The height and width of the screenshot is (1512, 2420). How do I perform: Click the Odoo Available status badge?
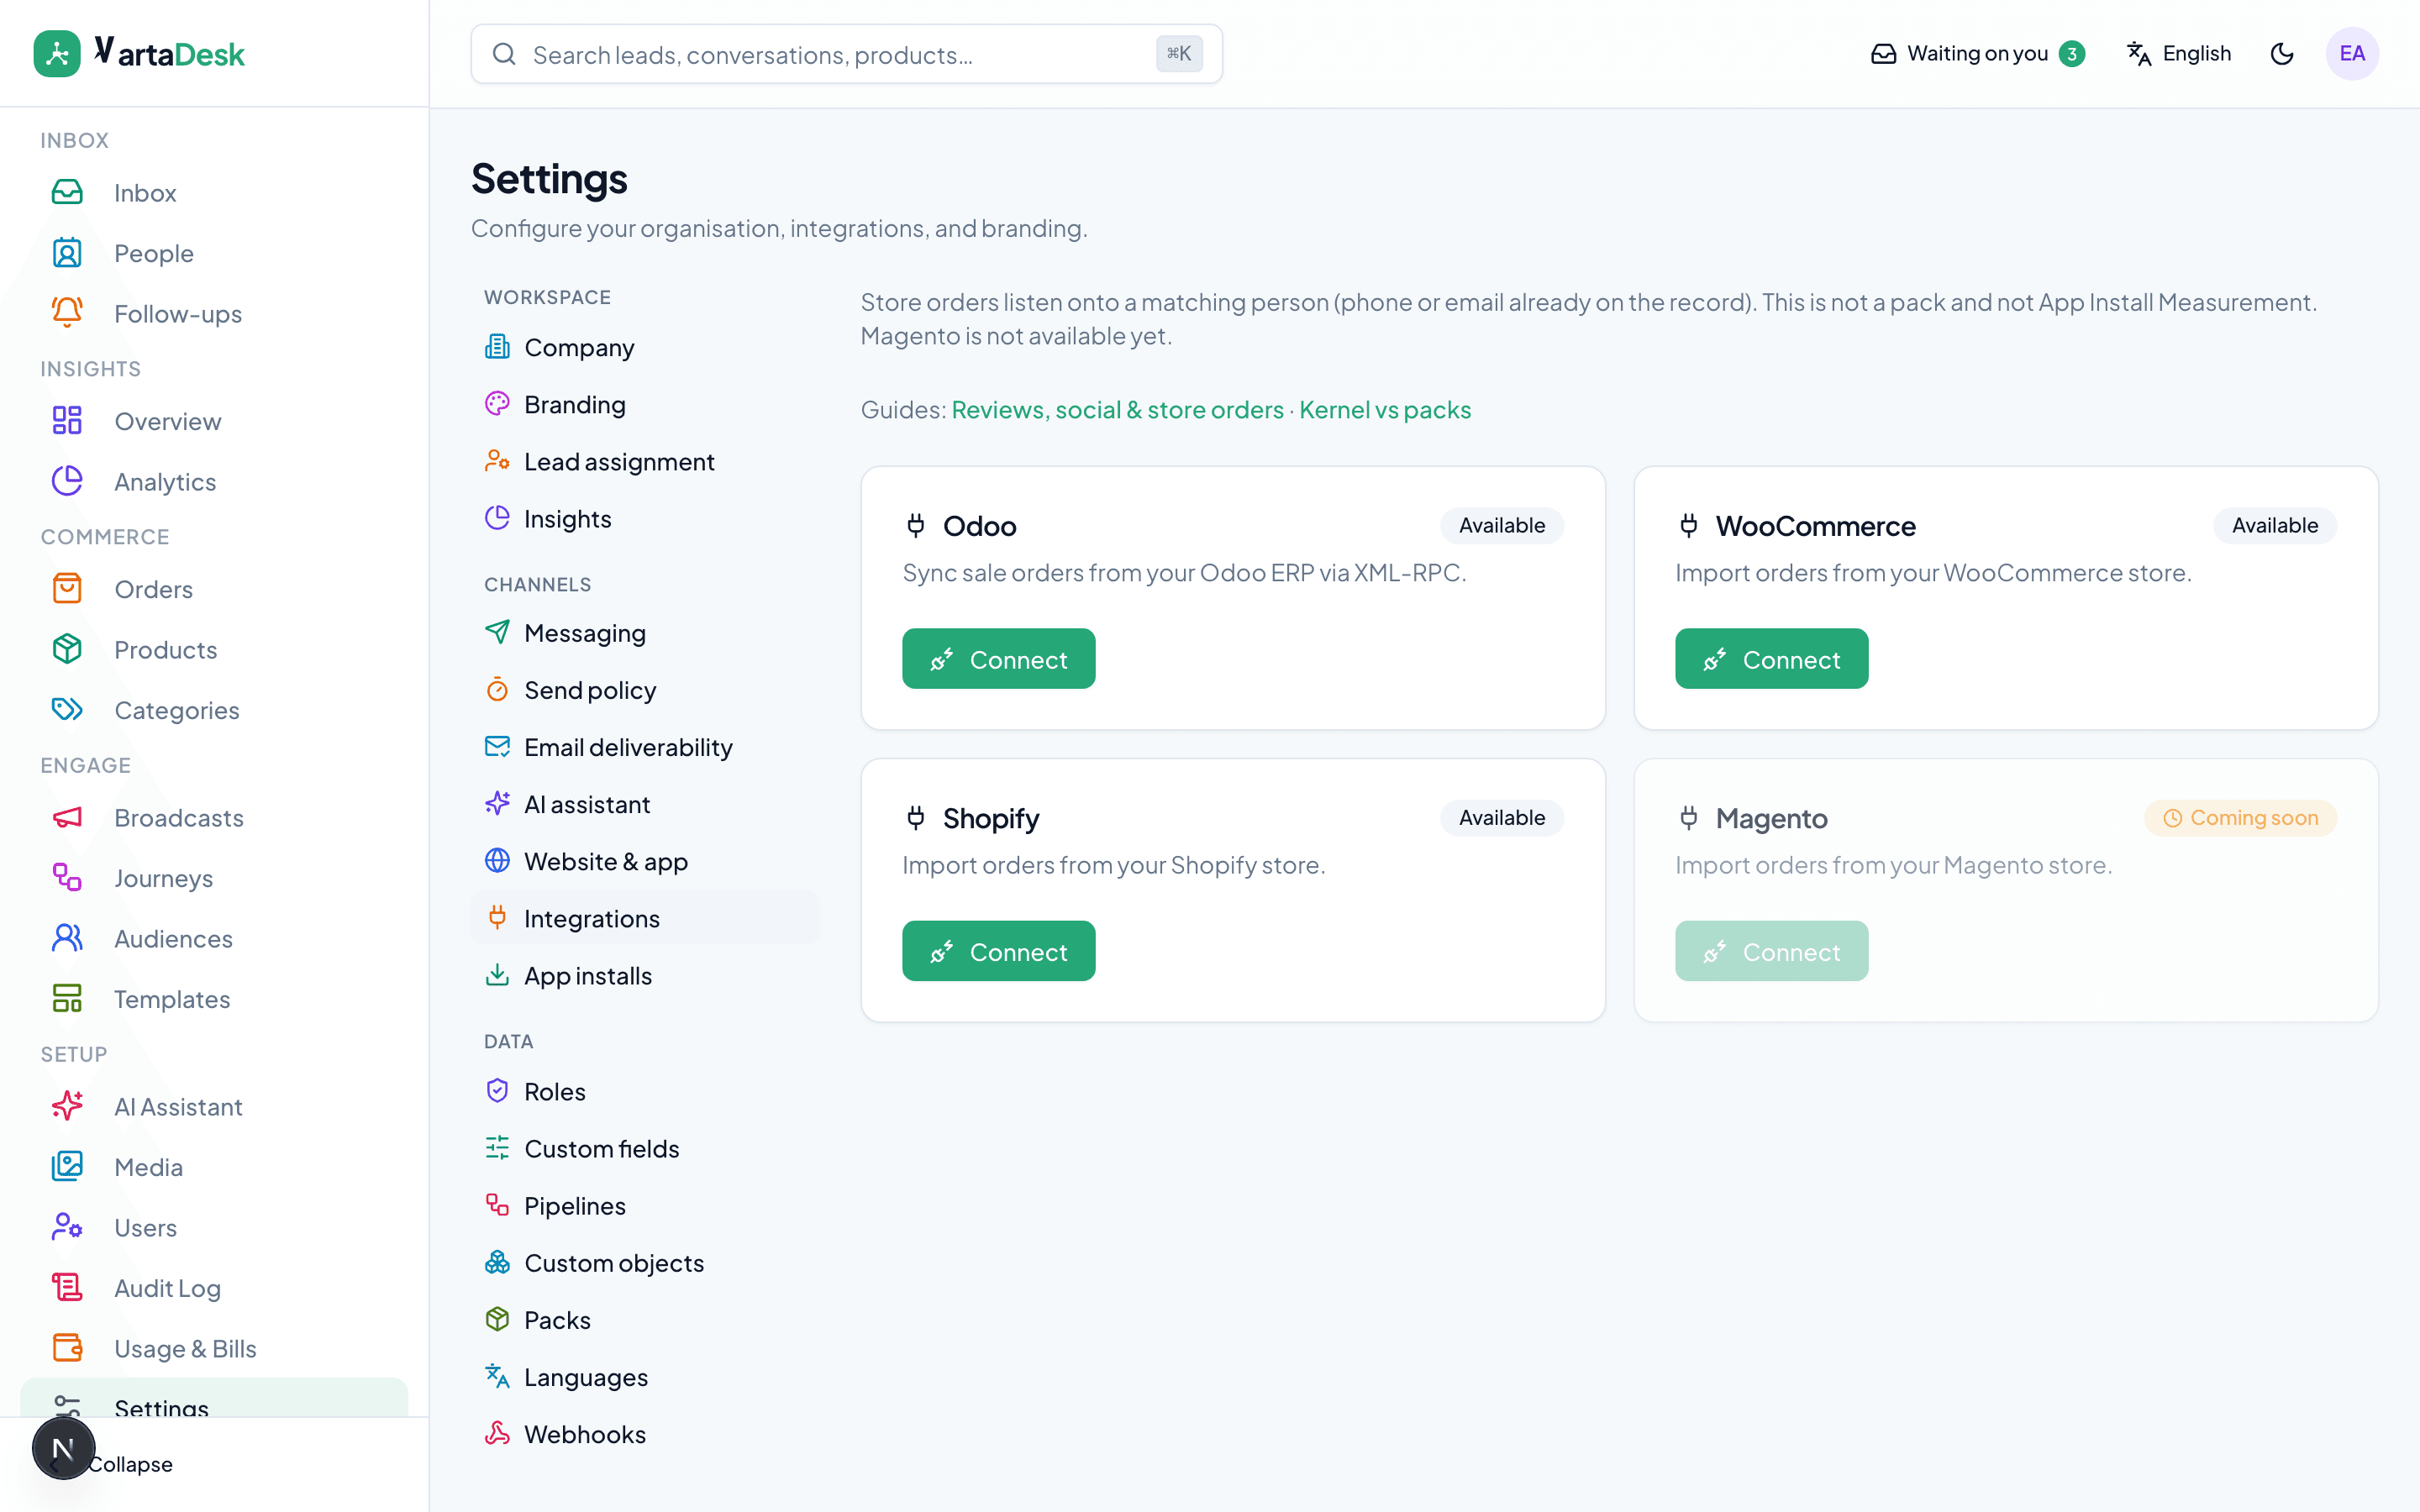point(1501,525)
